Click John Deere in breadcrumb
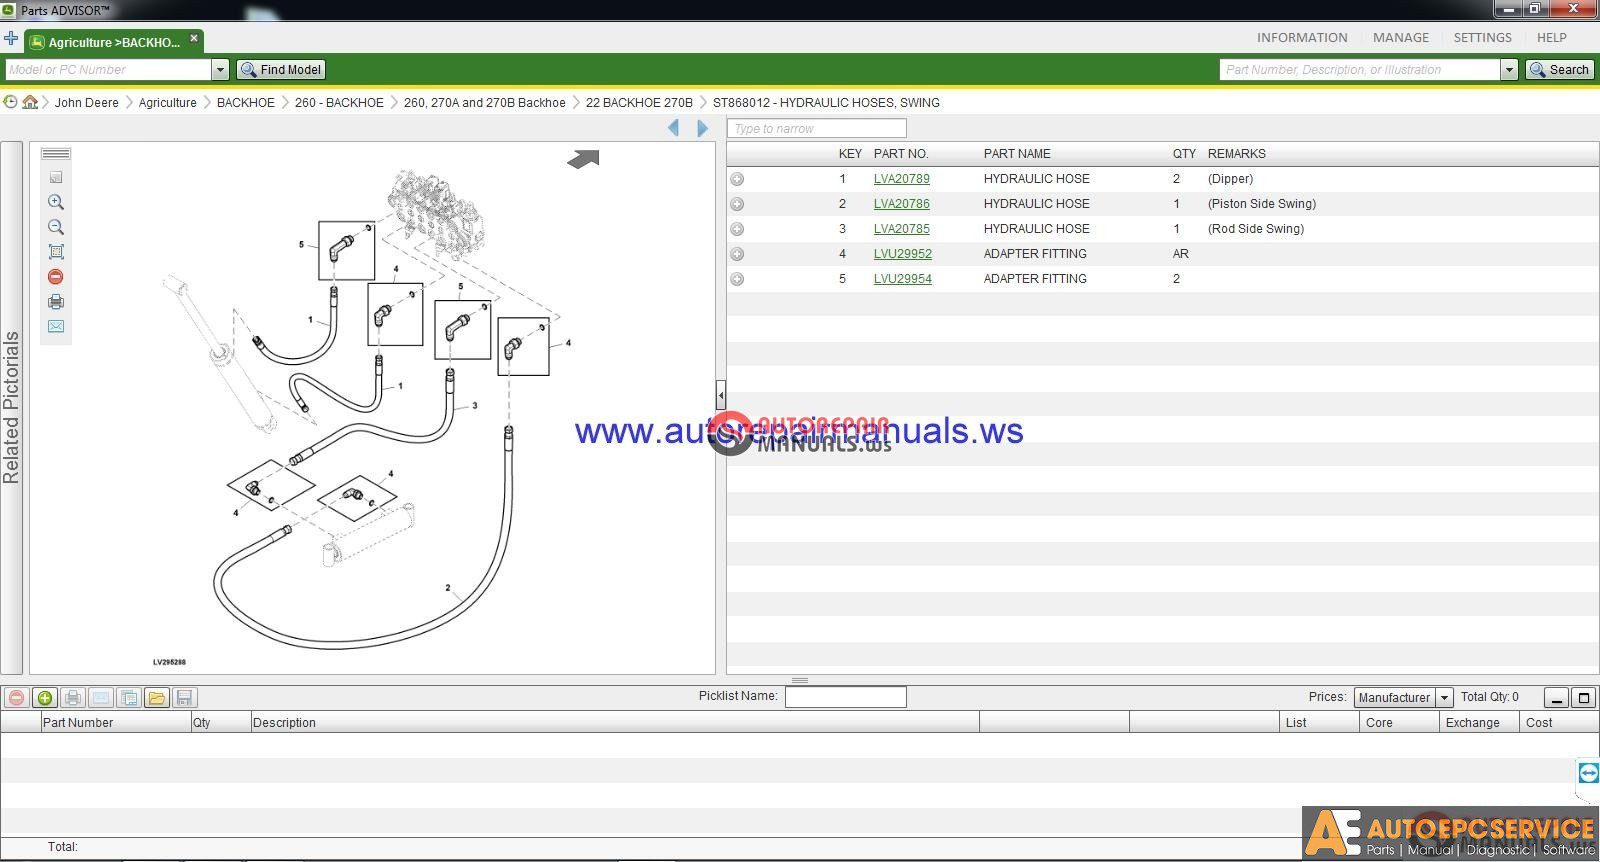 (86, 103)
